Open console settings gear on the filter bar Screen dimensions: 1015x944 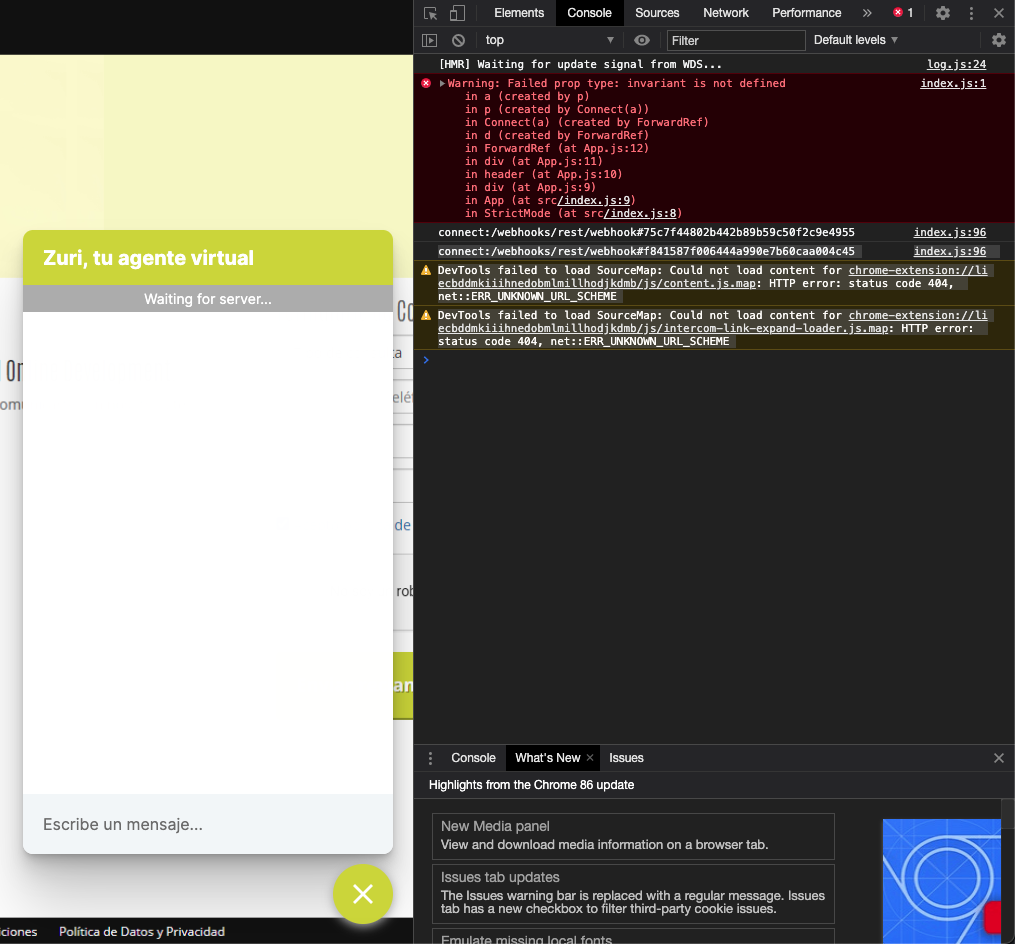click(x=998, y=40)
